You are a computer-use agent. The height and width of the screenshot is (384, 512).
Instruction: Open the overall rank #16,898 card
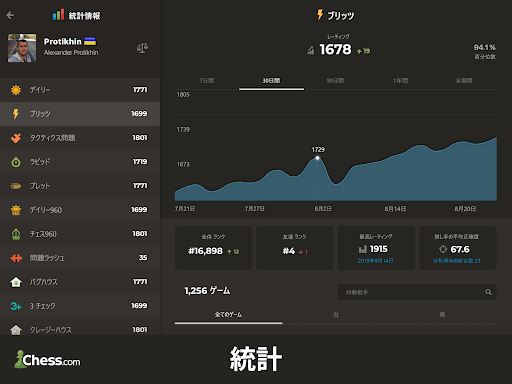[x=213, y=248]
